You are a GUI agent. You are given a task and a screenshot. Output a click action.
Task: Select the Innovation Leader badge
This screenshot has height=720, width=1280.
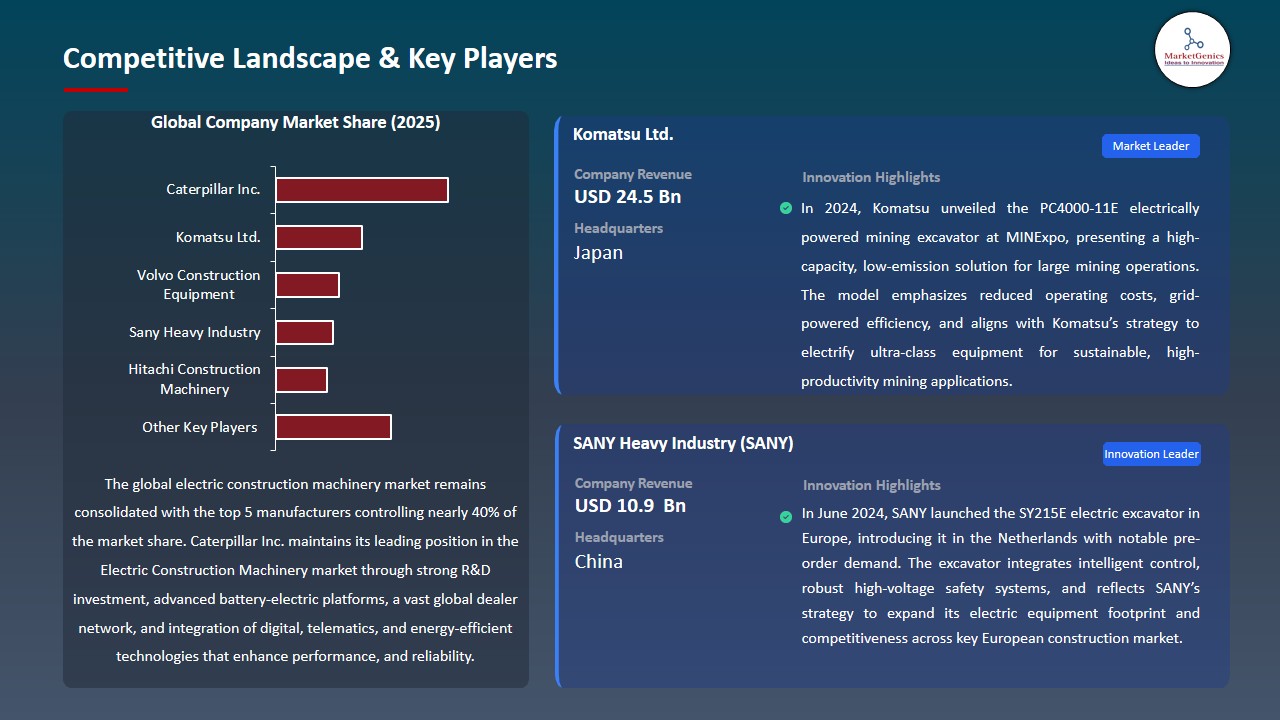pos(1150,454)
